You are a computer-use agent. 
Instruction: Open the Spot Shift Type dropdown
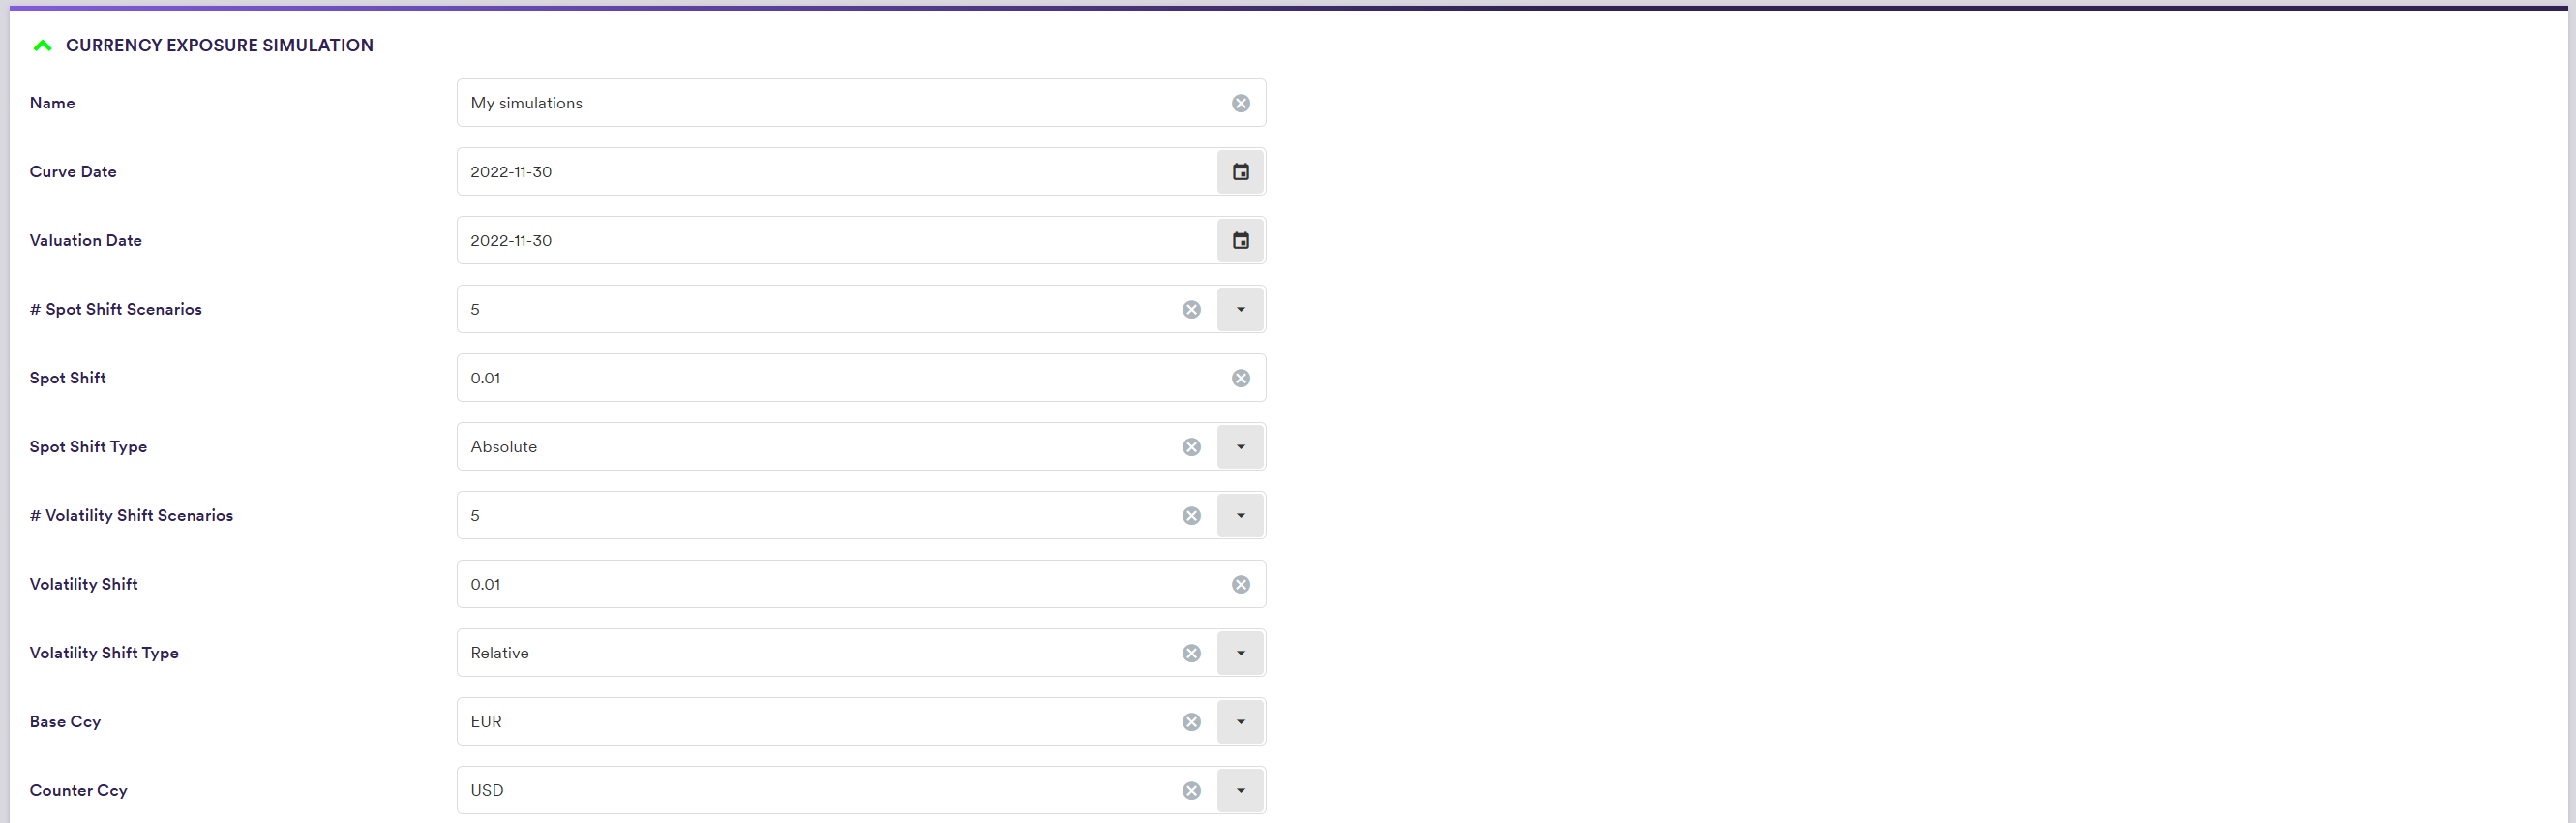[x=1240, y=447]
